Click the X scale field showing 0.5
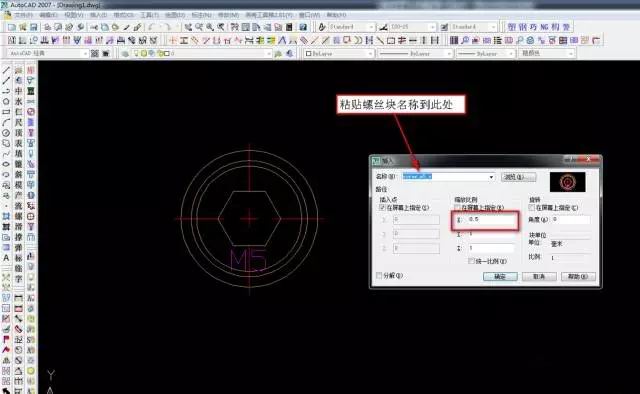The width and height of the screenshot is (640, 394). coord(491,220)
